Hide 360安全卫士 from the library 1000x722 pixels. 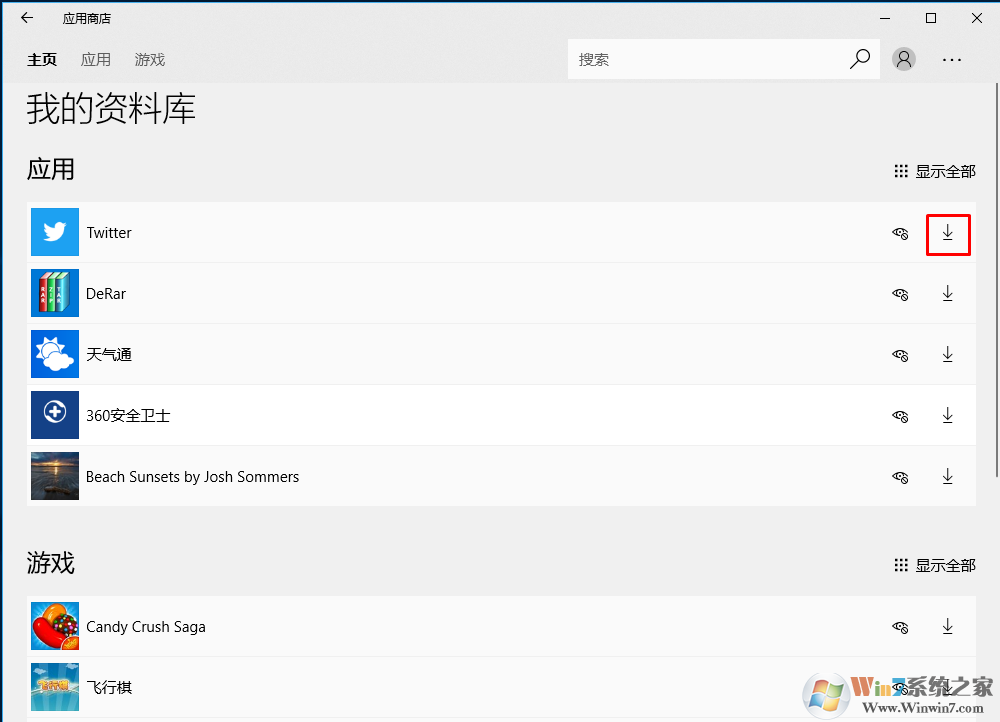tap(900, 416)
